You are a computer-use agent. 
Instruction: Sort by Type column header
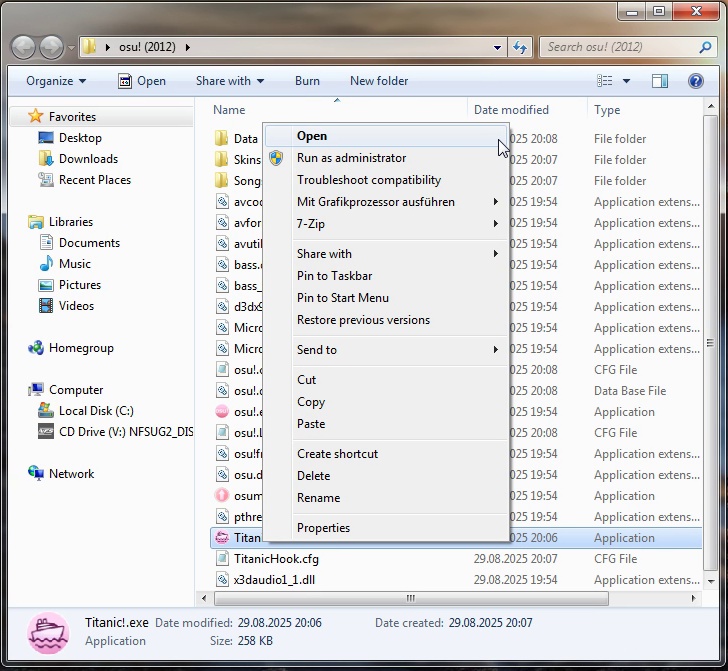645,110
